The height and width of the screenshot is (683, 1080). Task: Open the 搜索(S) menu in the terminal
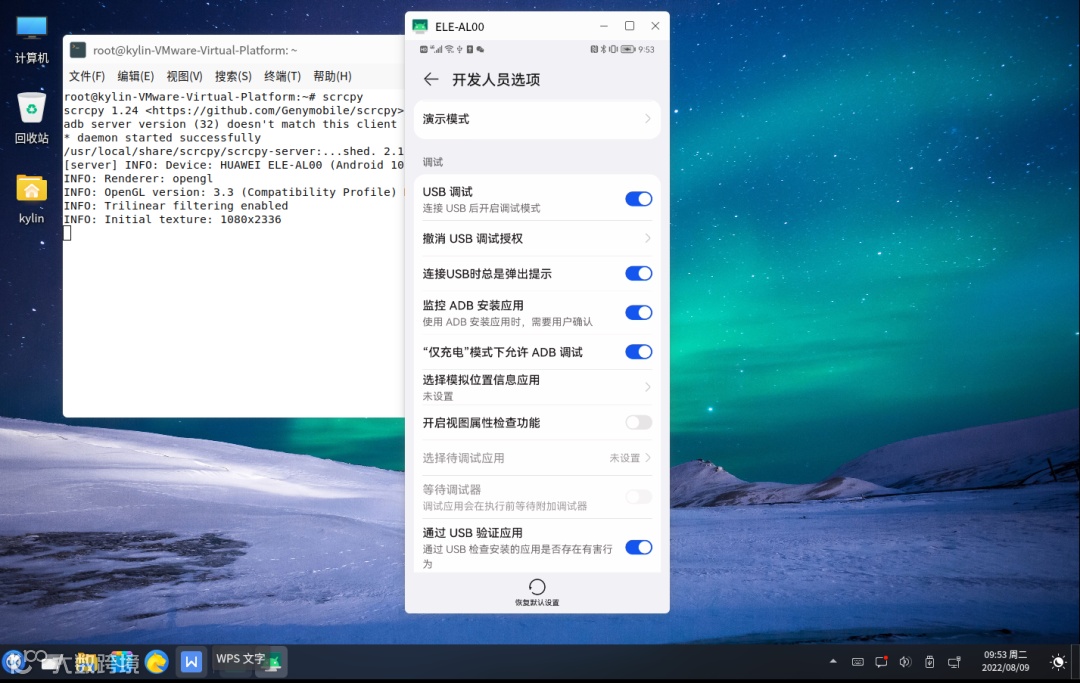tap(233, 76)
